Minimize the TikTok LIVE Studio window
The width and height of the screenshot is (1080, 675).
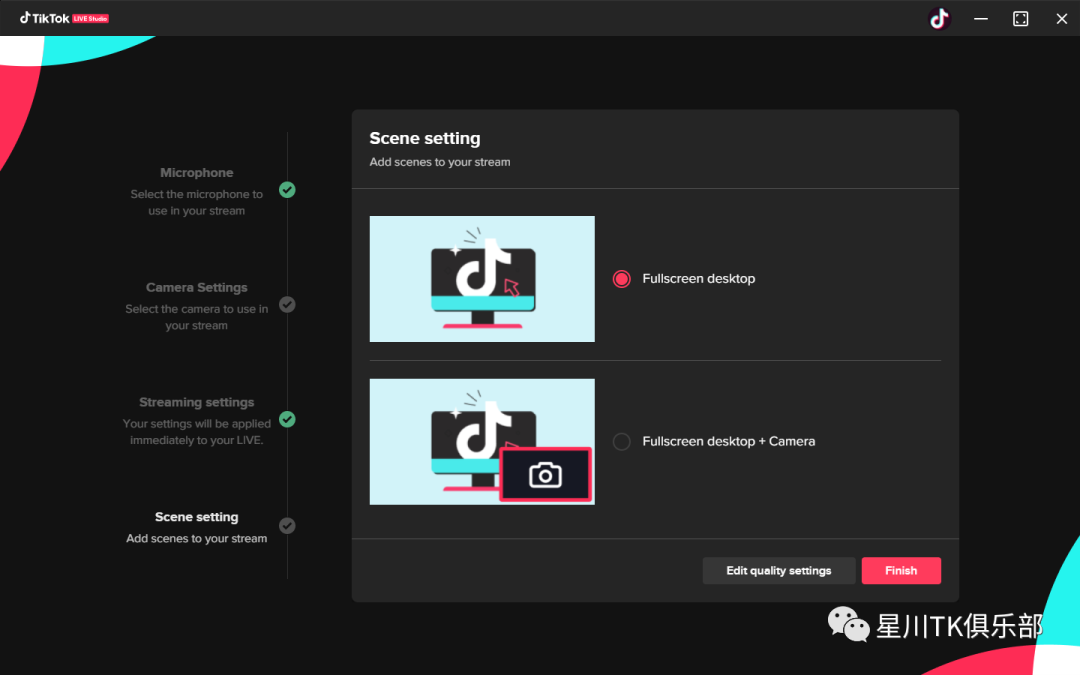(981, 19)
